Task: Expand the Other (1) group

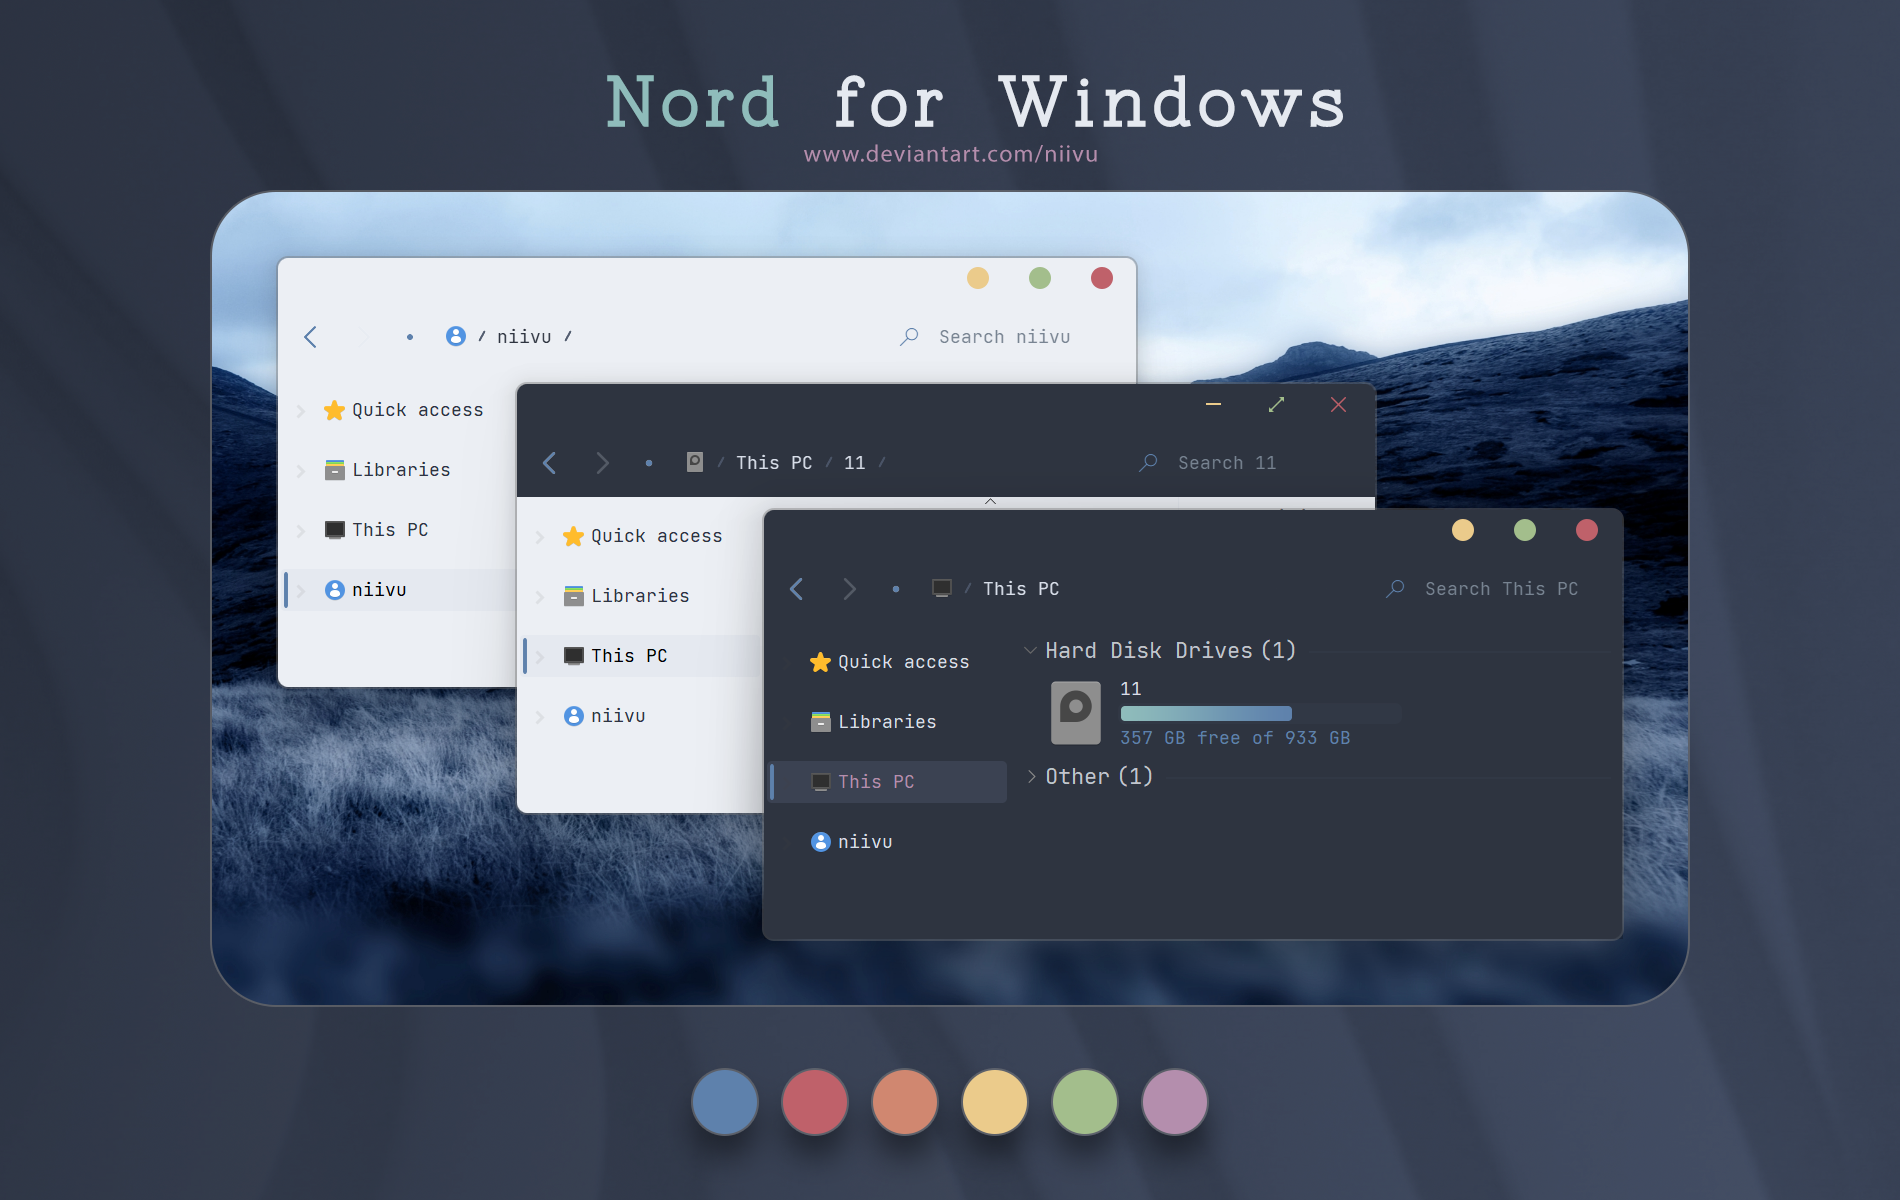Action: tap(1031, 776)
